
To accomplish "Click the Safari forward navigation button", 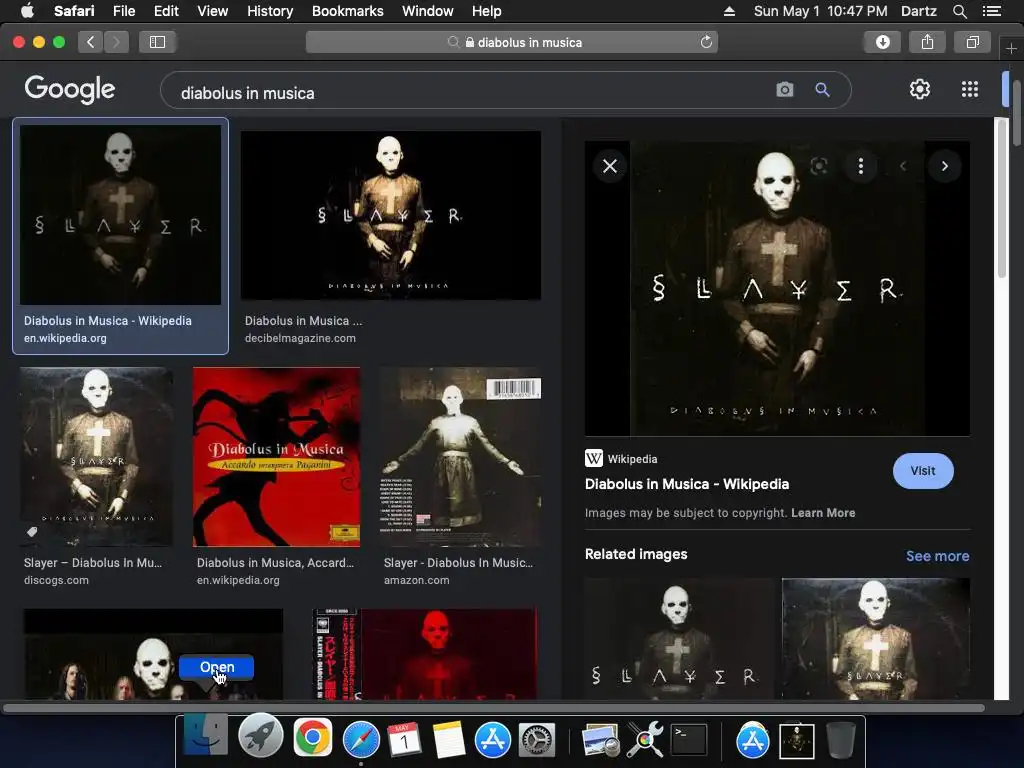I will tap(116, 42).
